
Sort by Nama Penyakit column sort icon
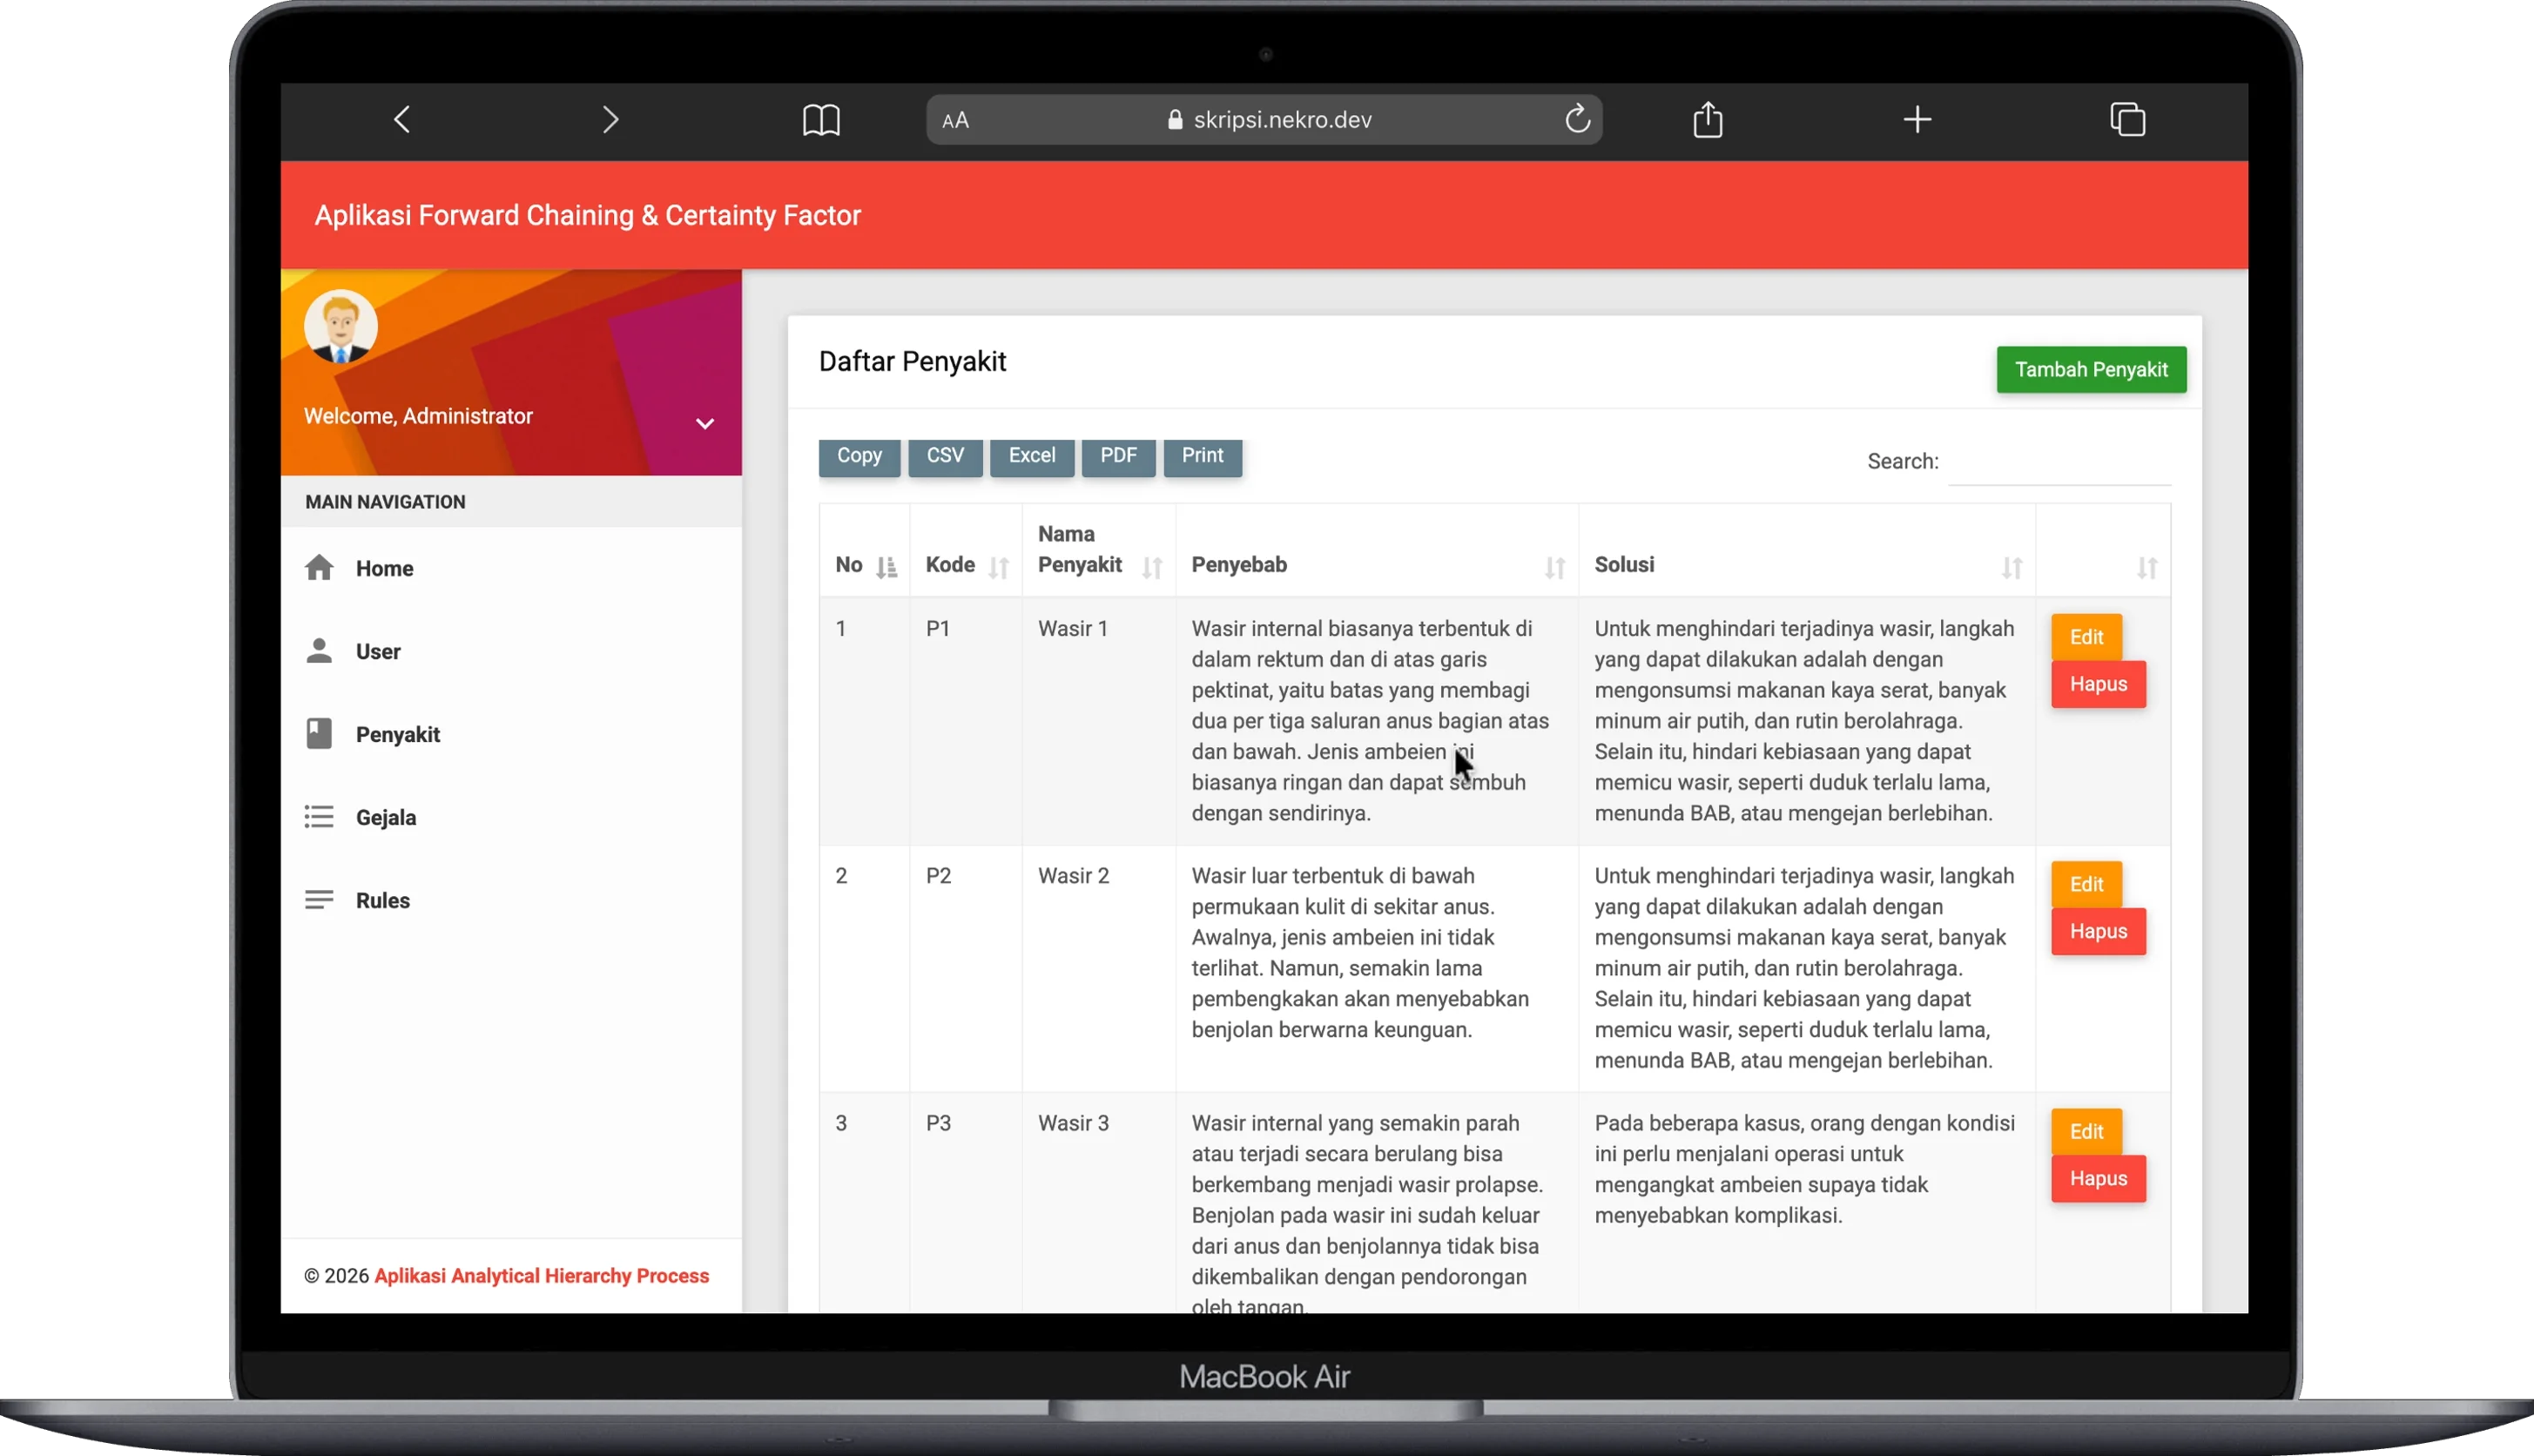click(1152, 568)
